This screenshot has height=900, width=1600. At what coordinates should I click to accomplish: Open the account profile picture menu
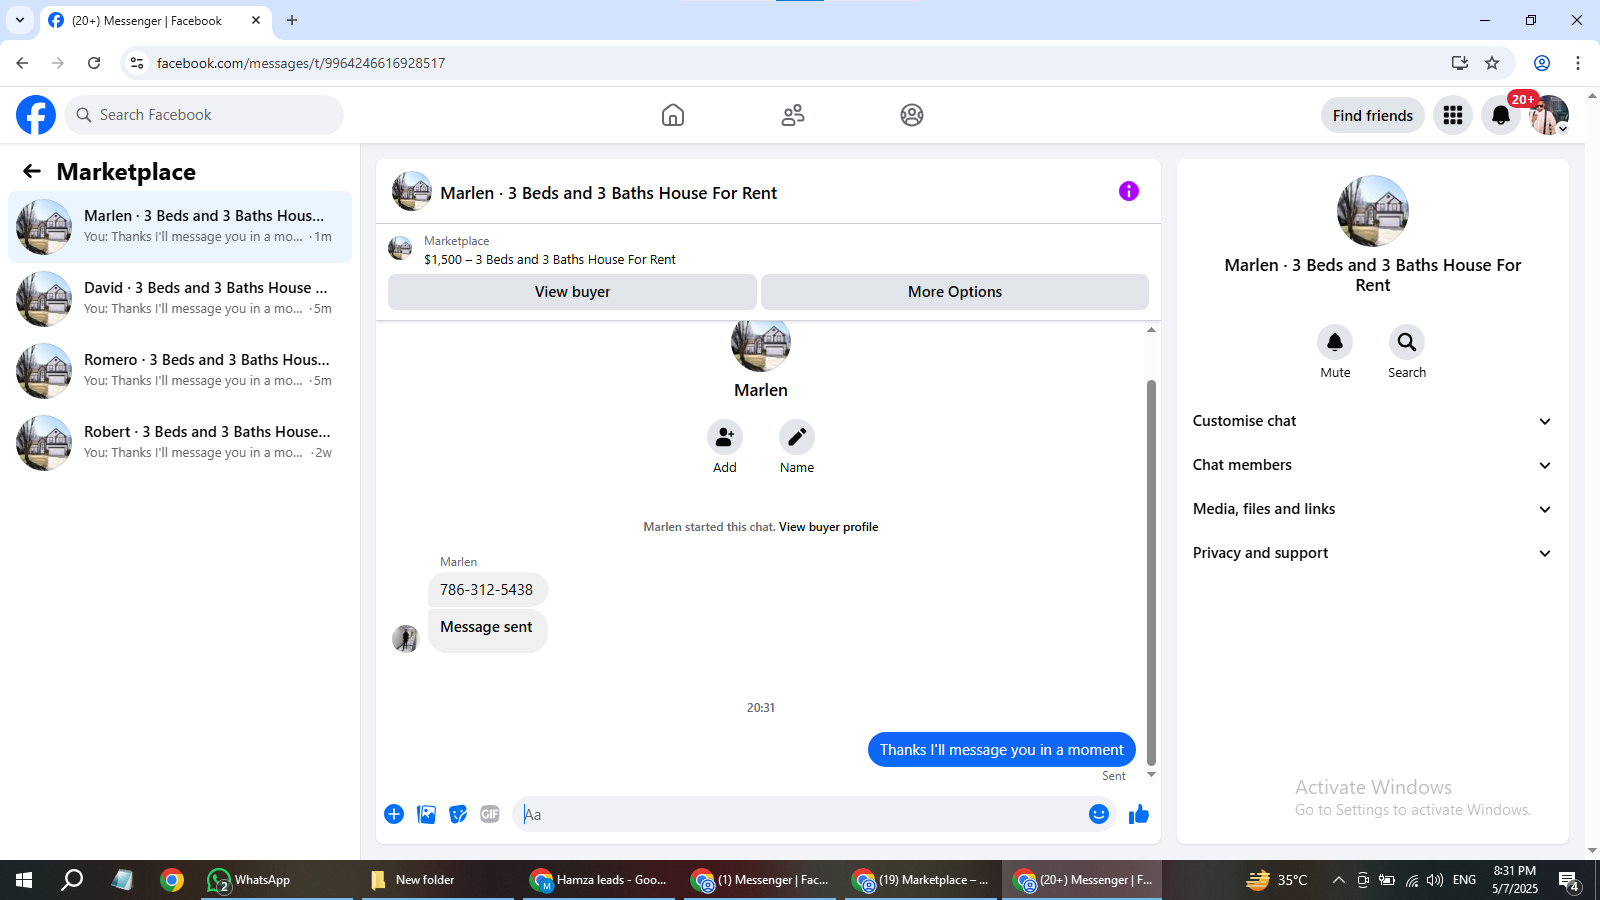tap(1549, 115)
